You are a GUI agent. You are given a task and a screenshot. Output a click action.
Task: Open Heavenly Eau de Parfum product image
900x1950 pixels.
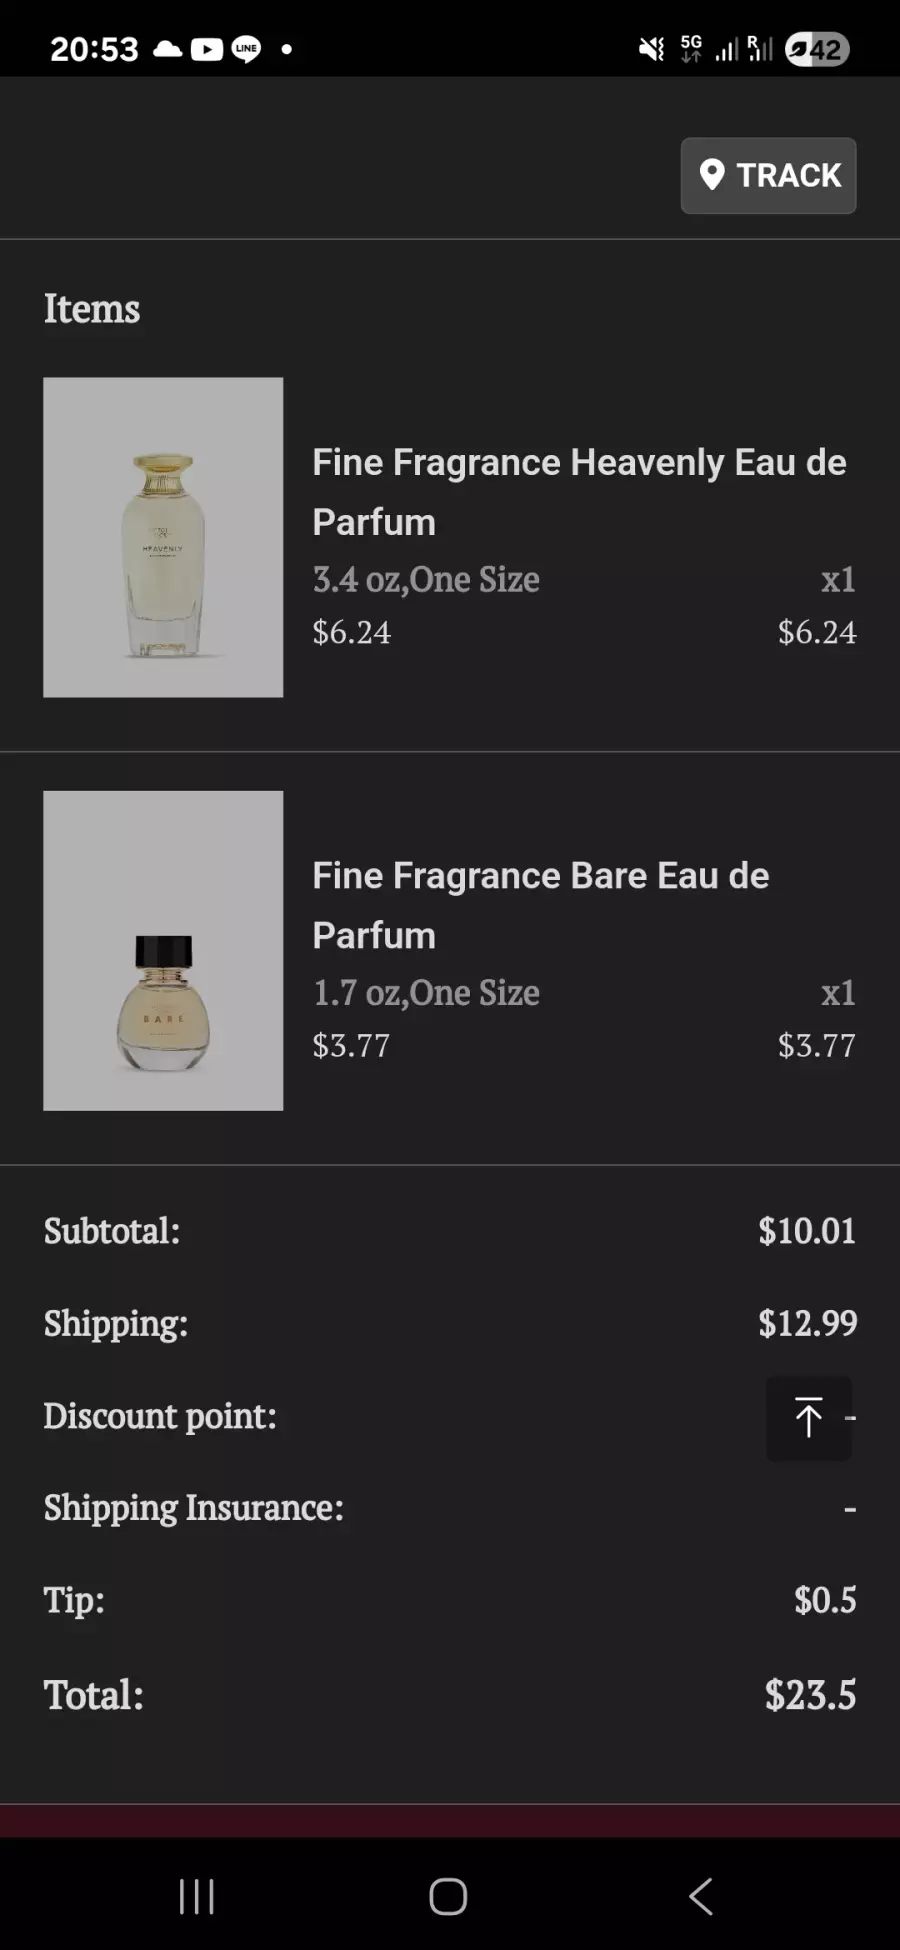coord(163,537)
